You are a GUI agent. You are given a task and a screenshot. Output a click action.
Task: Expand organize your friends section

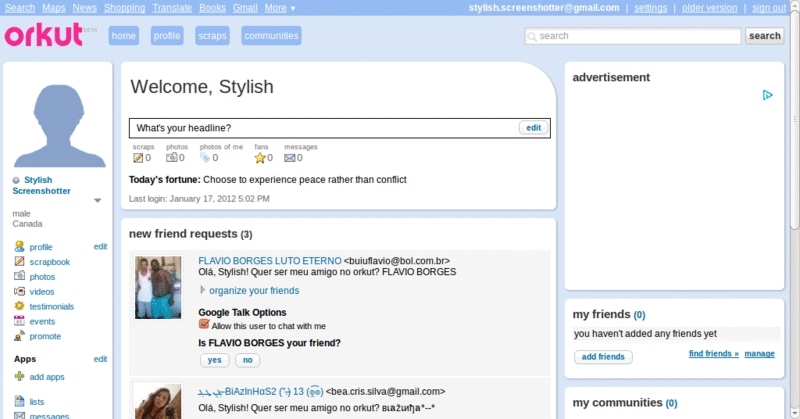coord(203,290)
